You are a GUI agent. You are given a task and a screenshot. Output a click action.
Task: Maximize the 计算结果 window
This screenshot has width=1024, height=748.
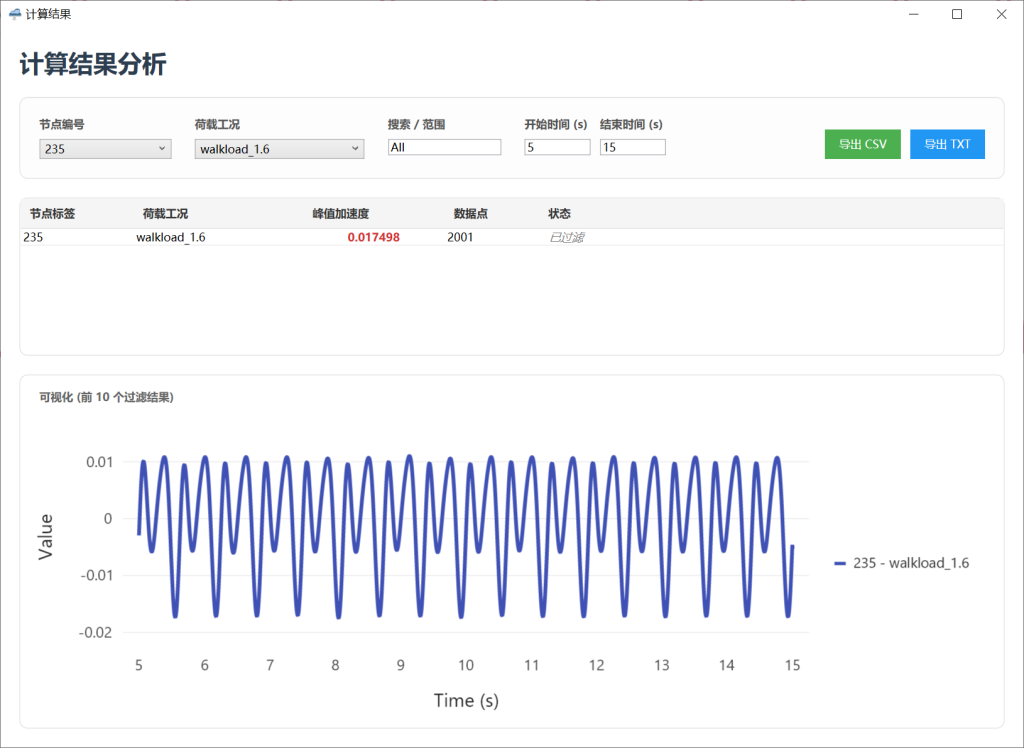click(957, 14)
